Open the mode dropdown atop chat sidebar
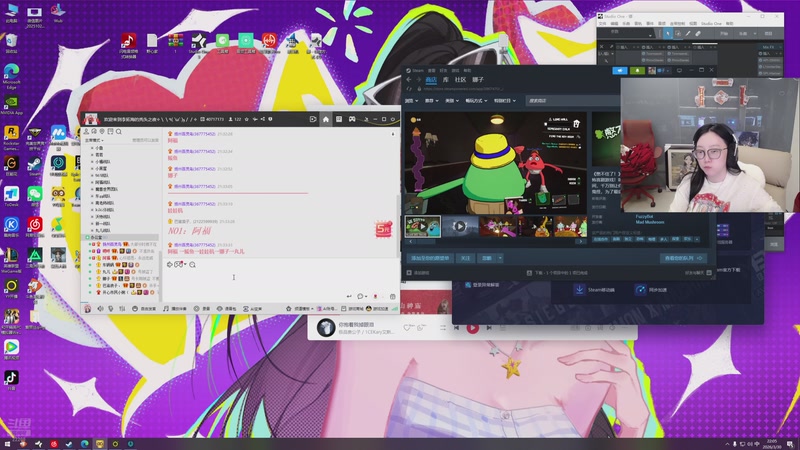This screenshot has width=800, height=450. [94, 140]
